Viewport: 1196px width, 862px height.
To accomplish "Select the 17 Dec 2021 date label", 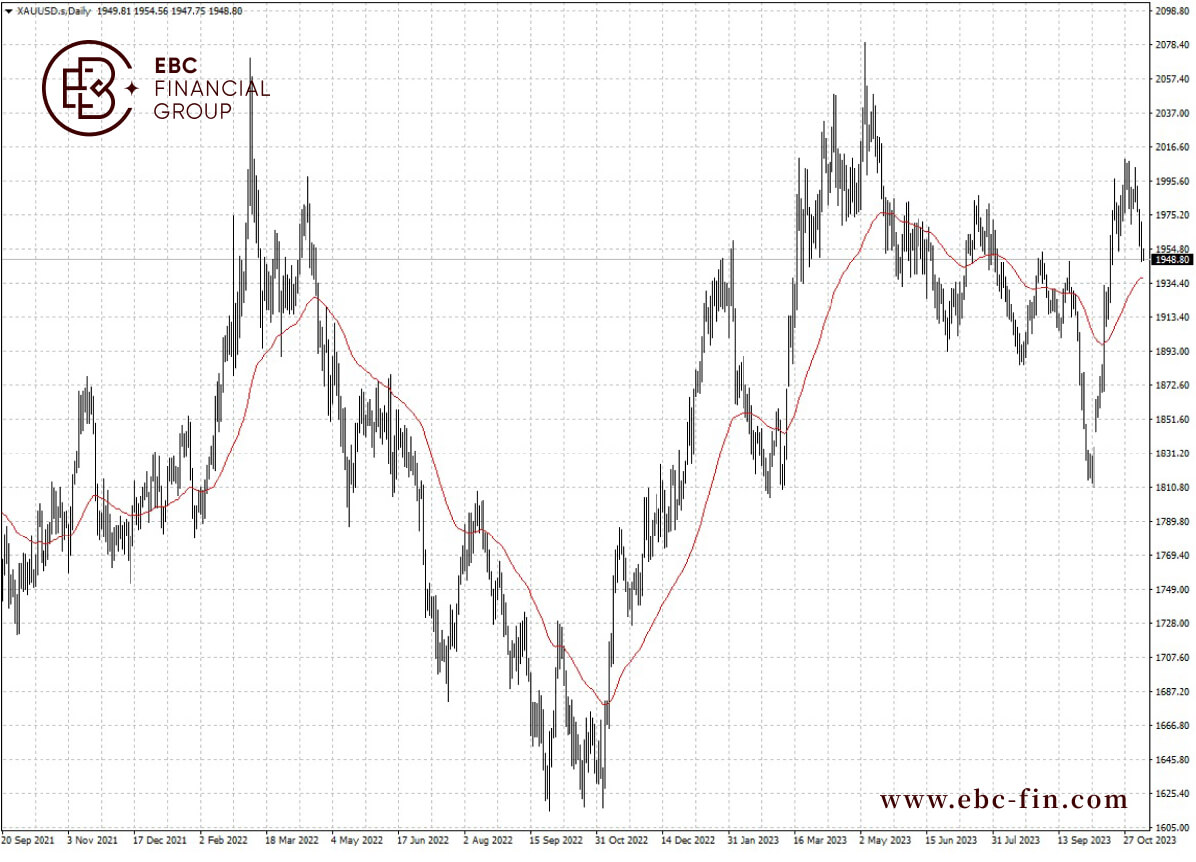I will pos(159,841).
